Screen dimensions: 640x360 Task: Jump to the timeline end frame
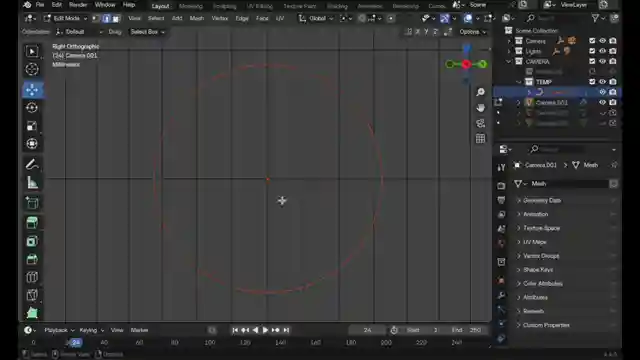[287, 330]
